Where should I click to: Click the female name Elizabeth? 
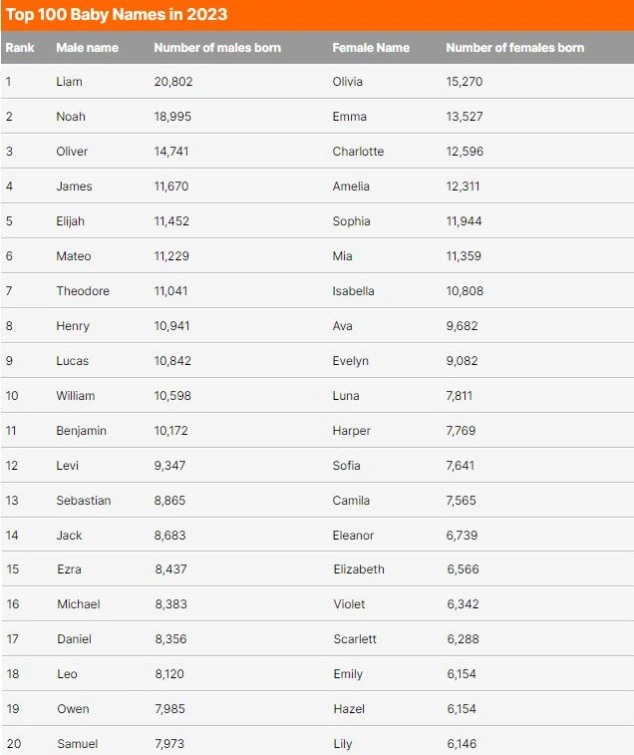(x=359, y=570)
